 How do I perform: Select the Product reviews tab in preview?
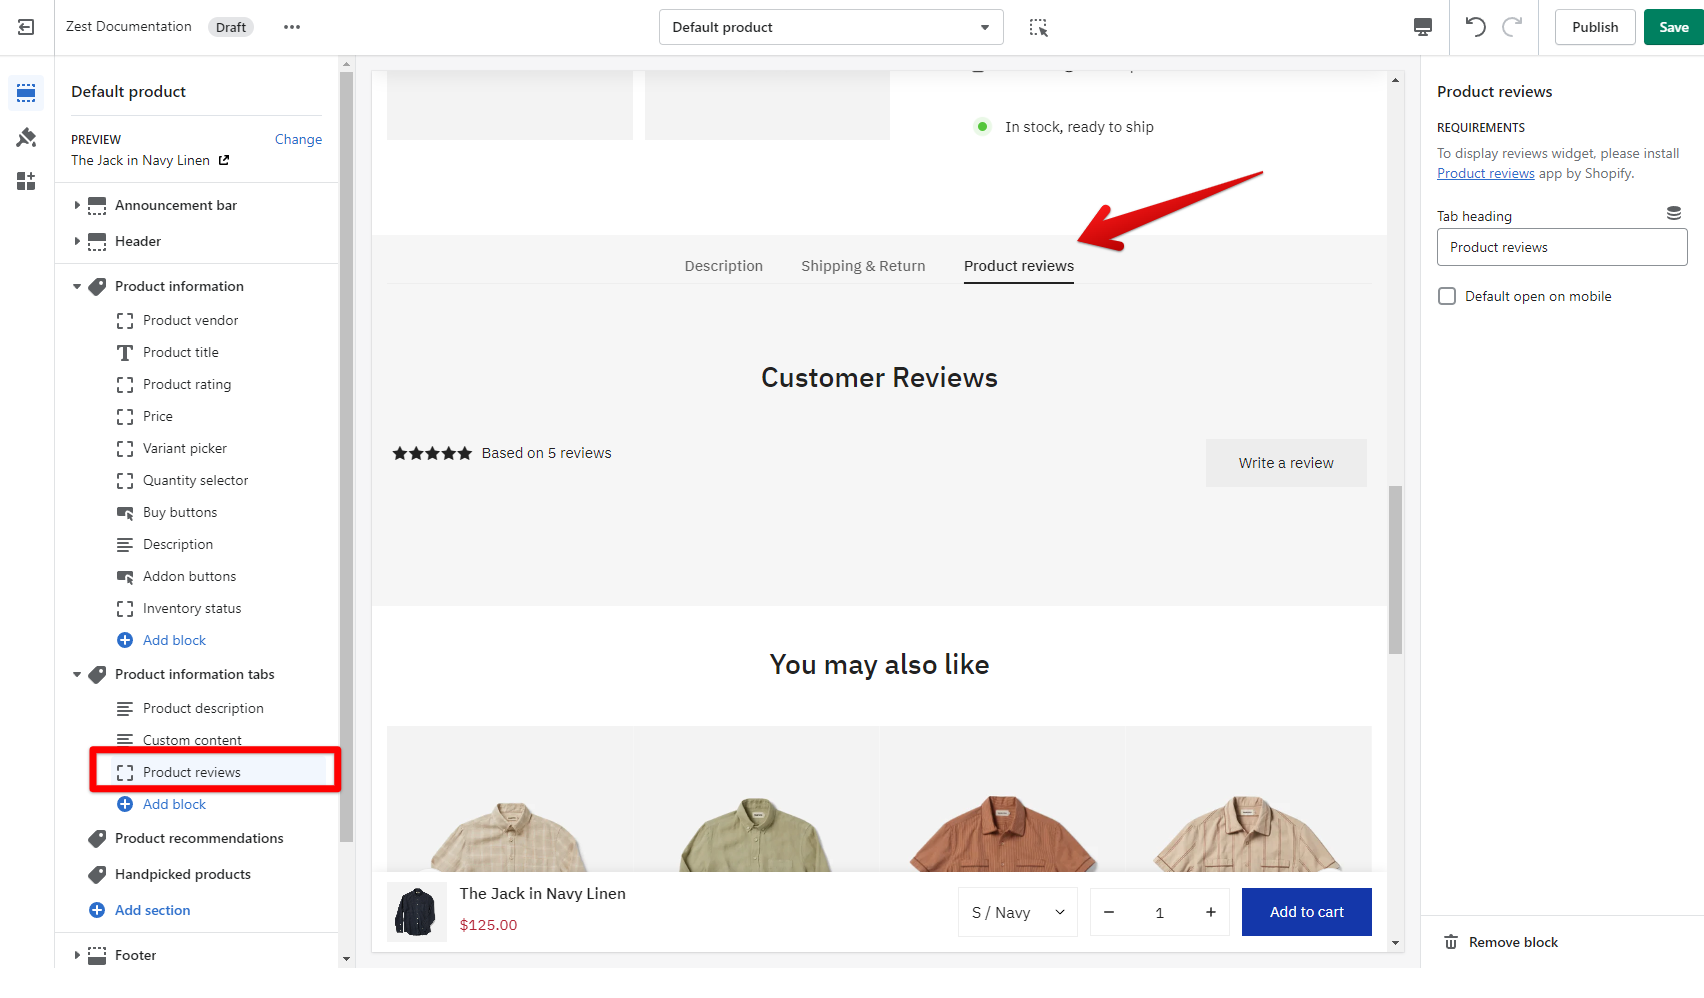pyautogui.click(x=1019, y=266)
